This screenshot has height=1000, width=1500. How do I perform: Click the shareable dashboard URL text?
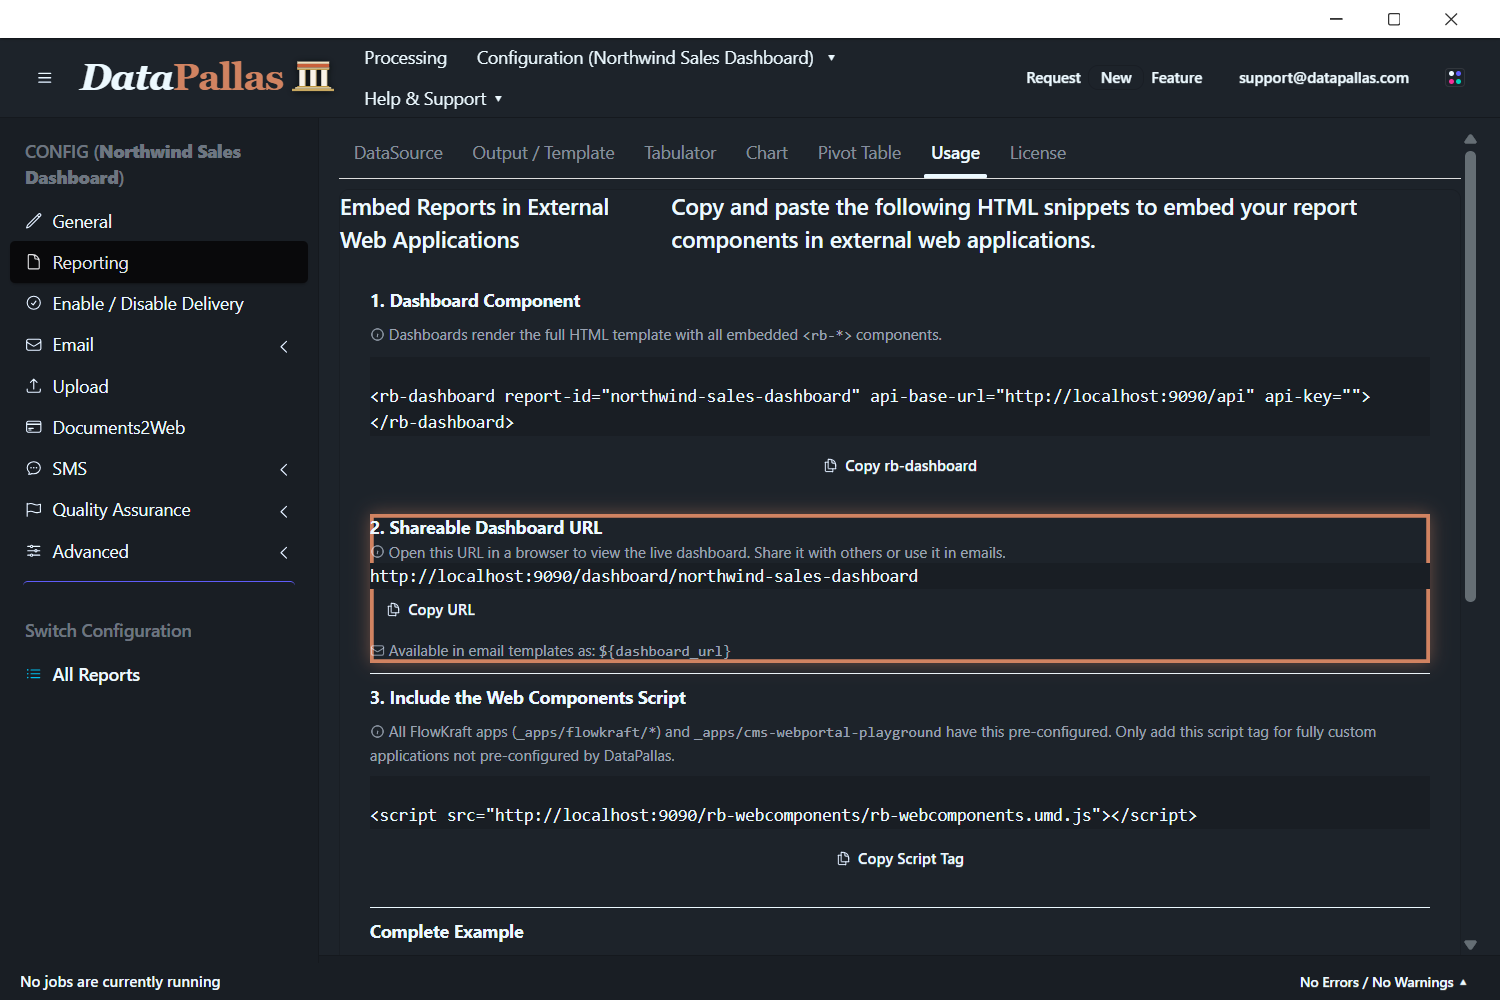pyautogui.click(x=644, y=576)
